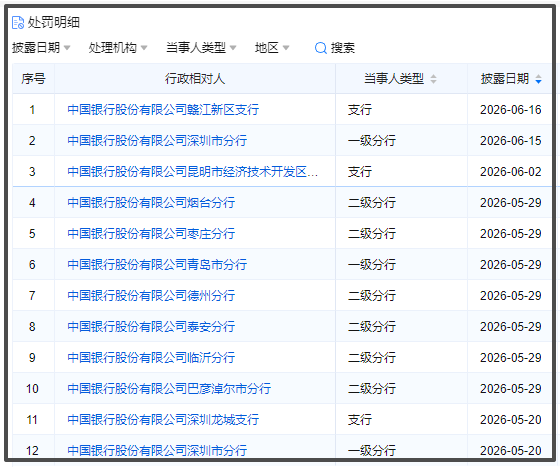Viewport: 560px width, 467px height.
Task: Select the date 2026-06-02 cell
Action: pyautogui.click(x=511, y=172)
